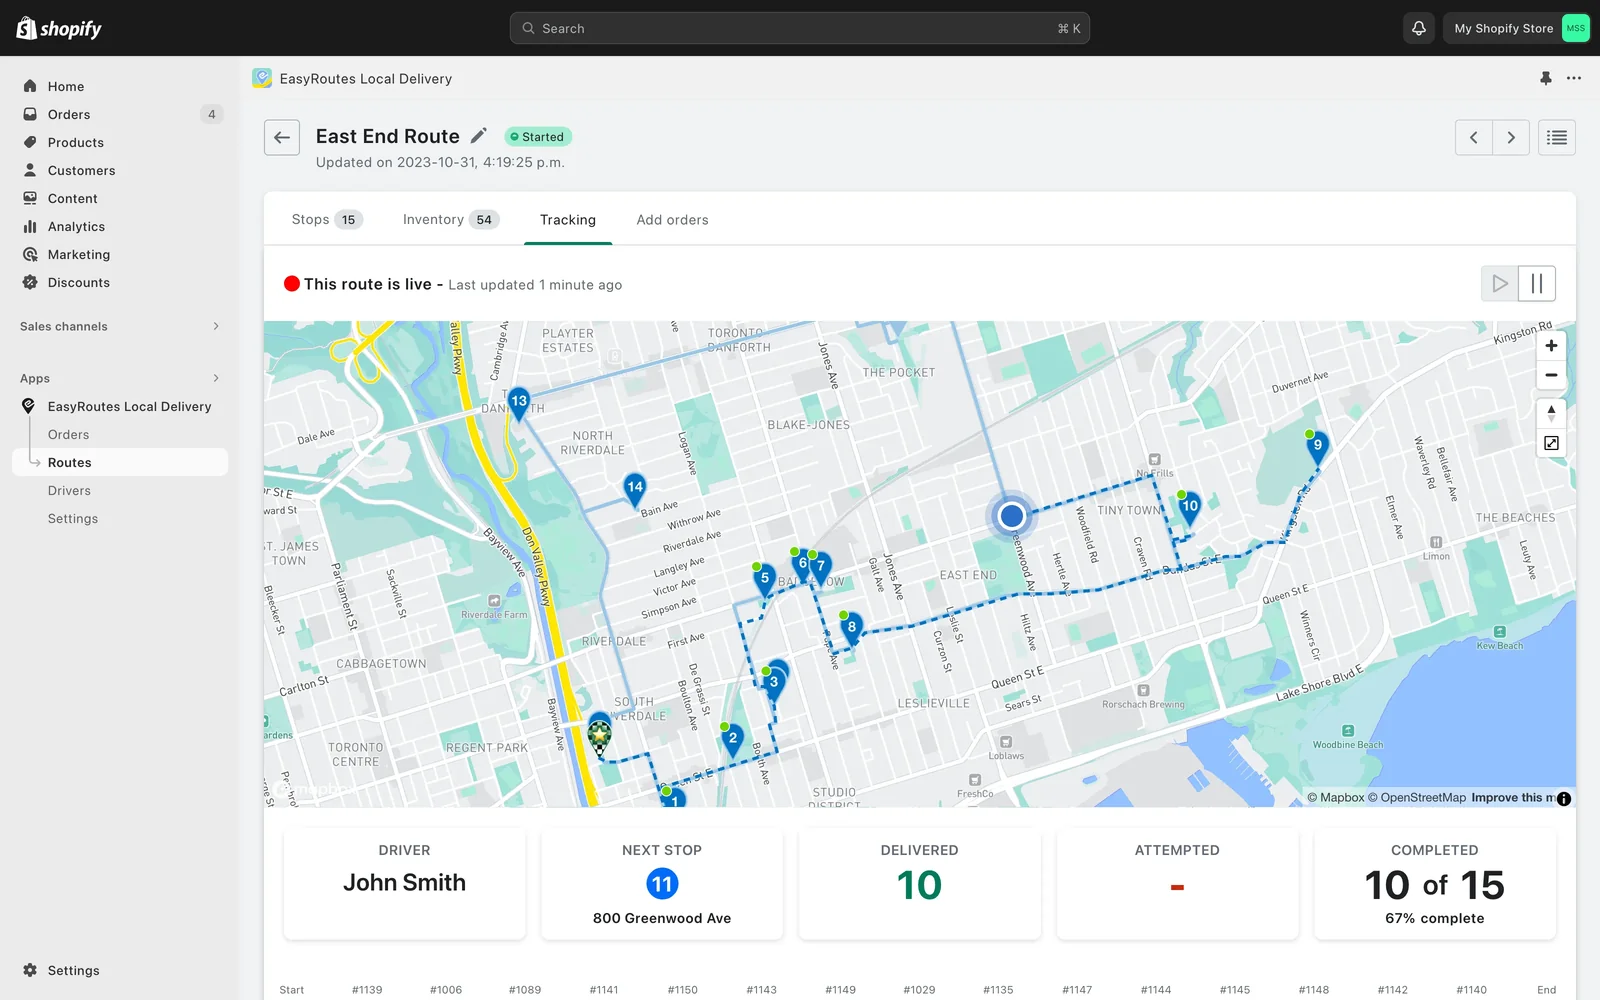Open Analytics section
The width and height of the screenshot is (1600, 1000).
(76, 226)
